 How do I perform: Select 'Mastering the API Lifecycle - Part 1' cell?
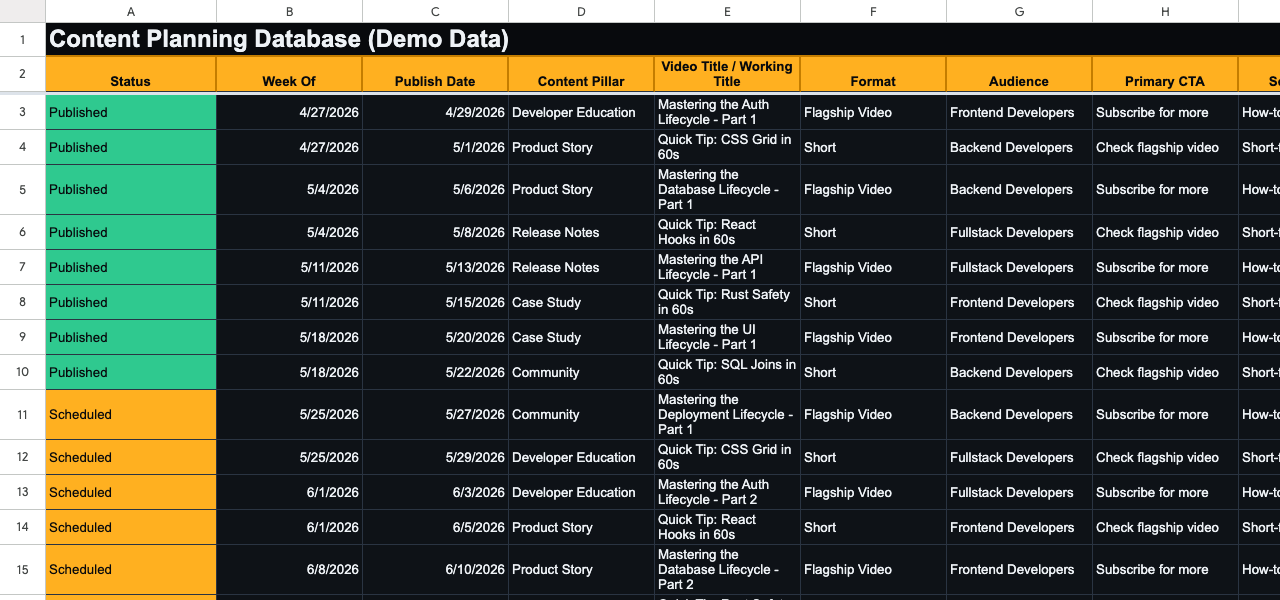point(727,267)
